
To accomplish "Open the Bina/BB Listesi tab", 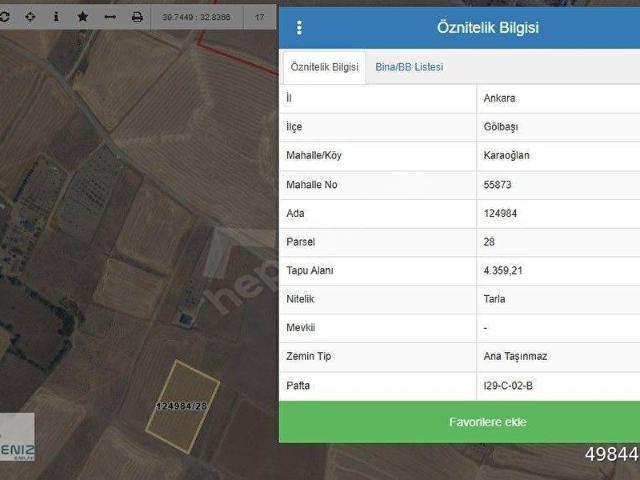I will click(x=409, y=67).
